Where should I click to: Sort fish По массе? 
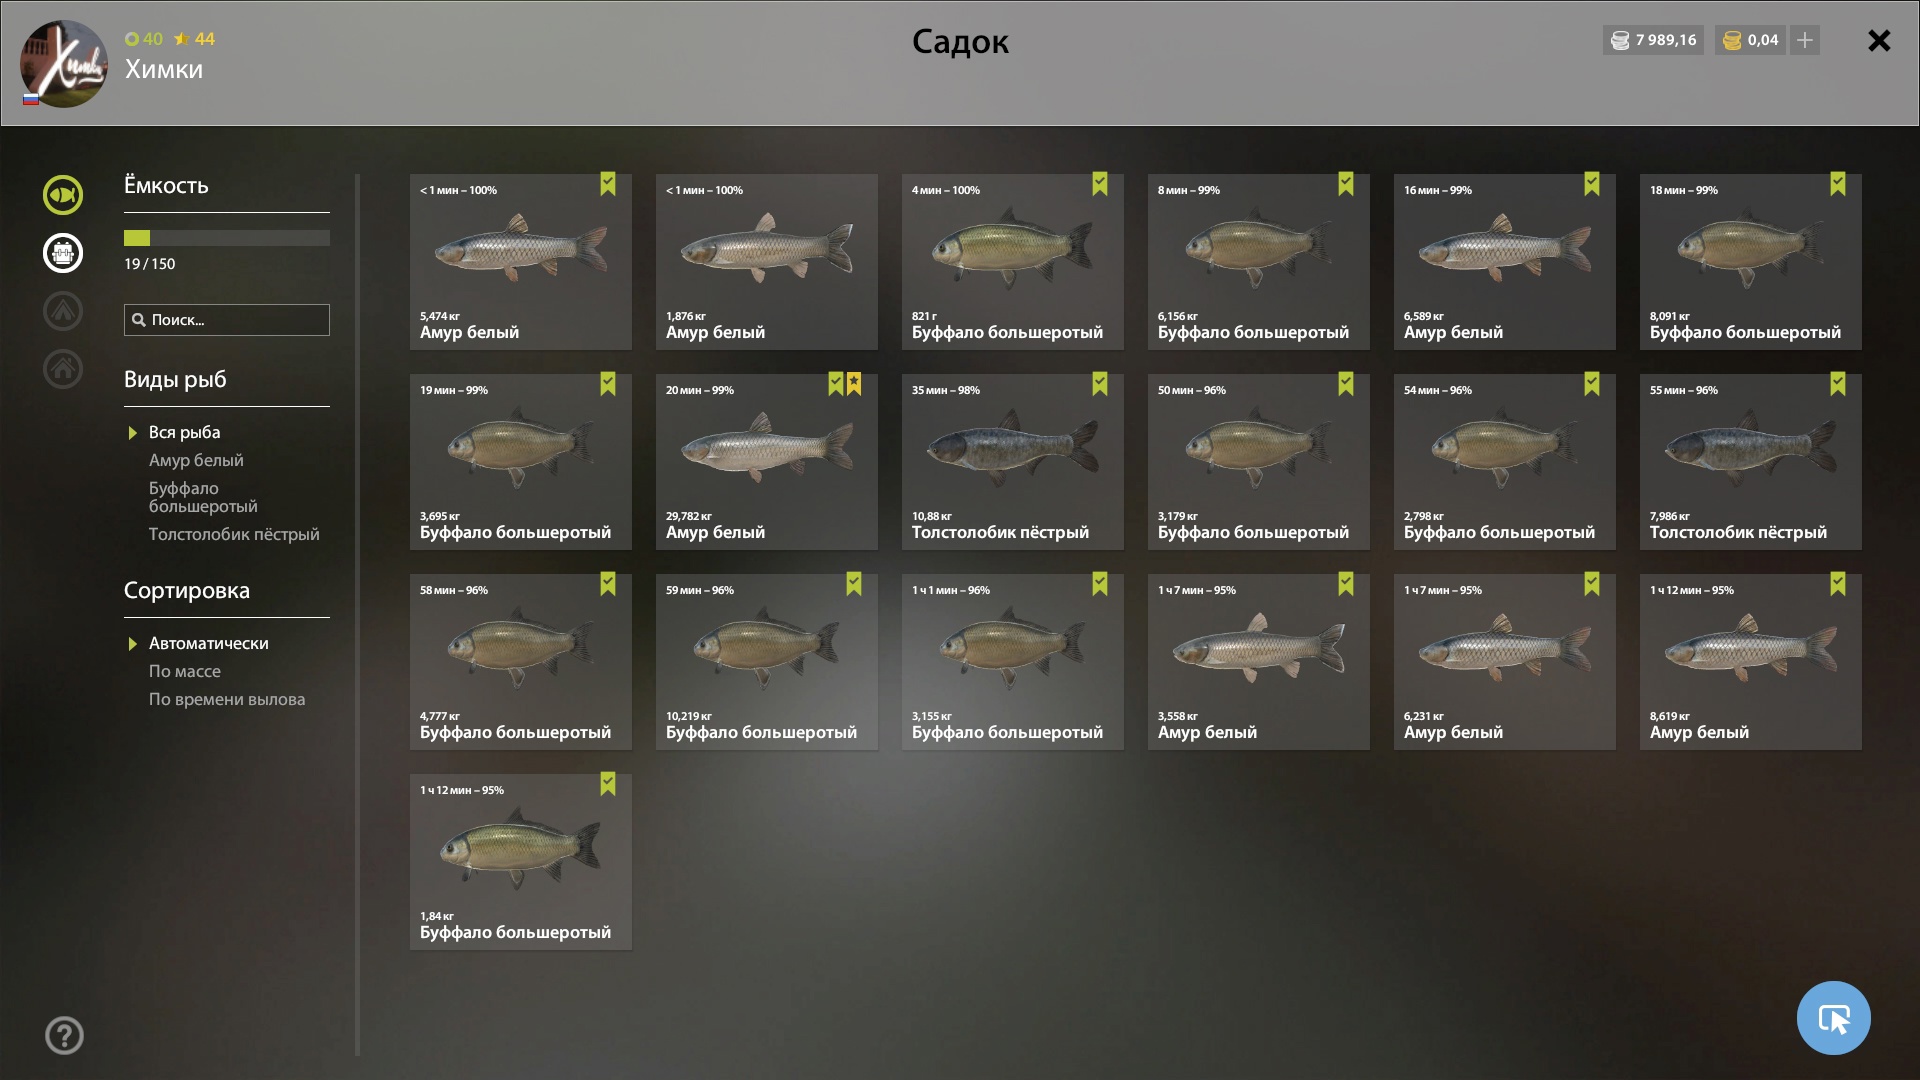(185, 672)
